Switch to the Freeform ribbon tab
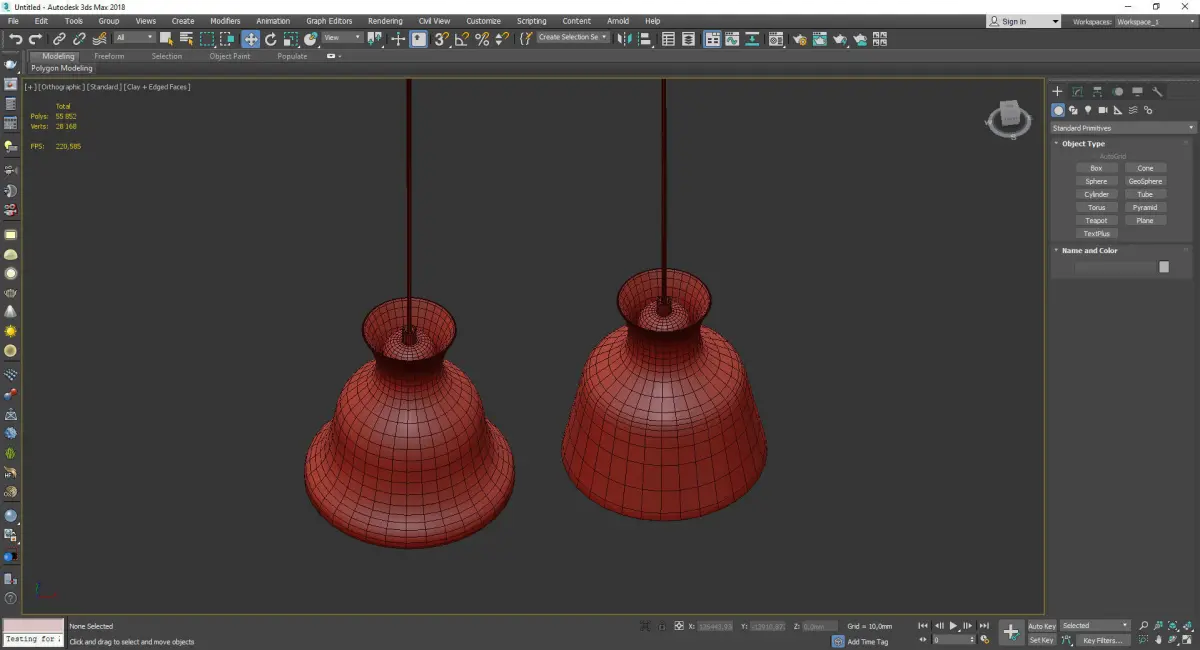1200x650 pixels. coord(109,56)
